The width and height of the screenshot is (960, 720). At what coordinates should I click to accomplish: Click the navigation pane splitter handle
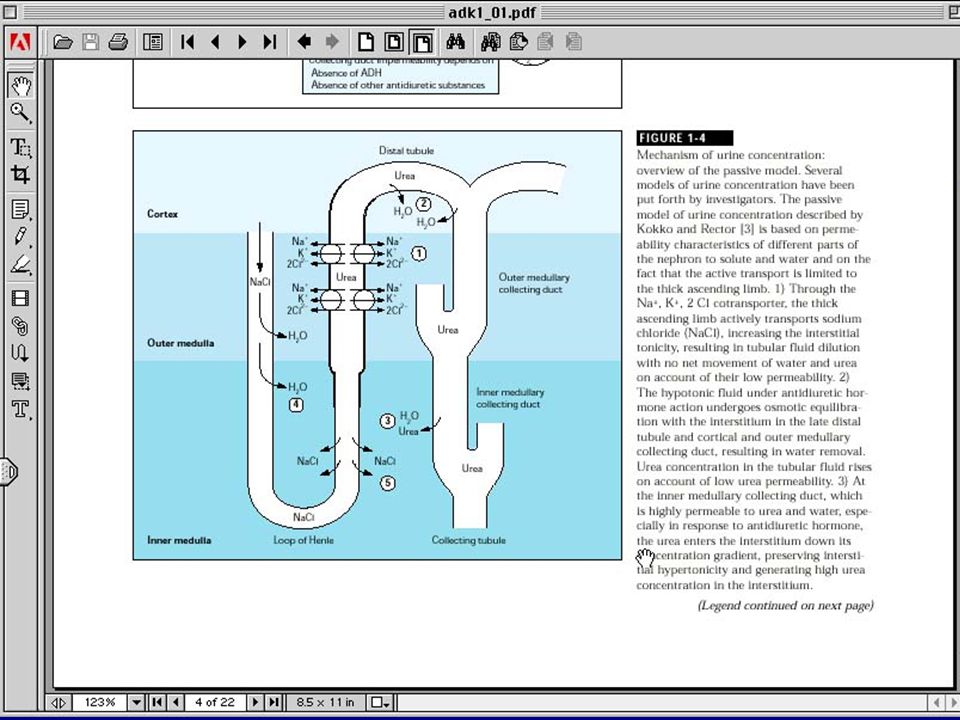(9, 472)
